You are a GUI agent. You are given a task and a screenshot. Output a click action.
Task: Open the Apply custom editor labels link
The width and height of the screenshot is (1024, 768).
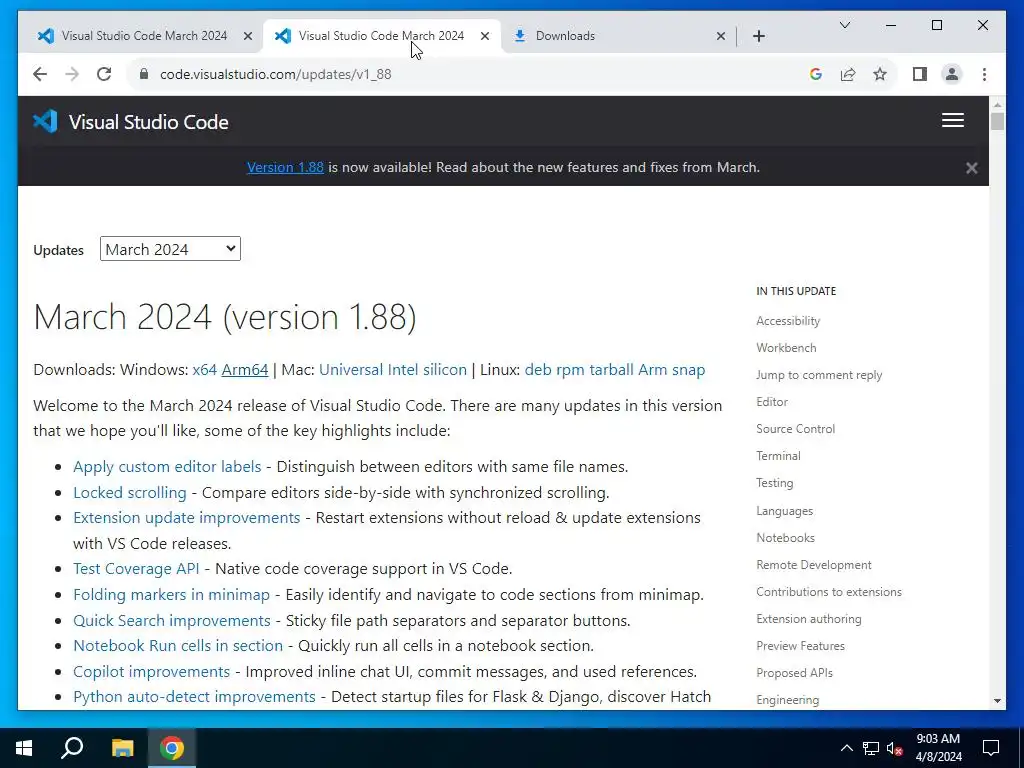point(167,467)
